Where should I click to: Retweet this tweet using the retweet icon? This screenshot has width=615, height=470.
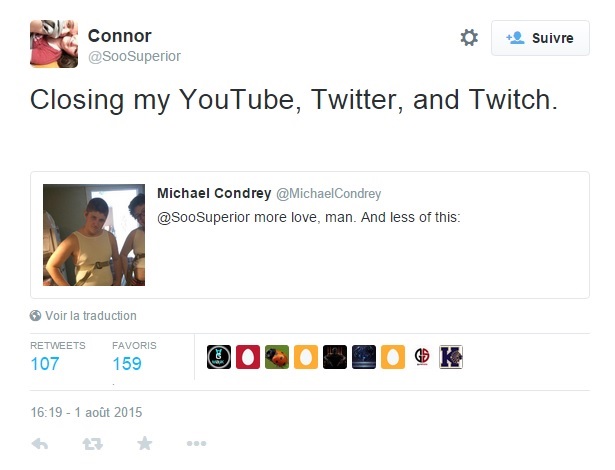(x=92, y=443)
